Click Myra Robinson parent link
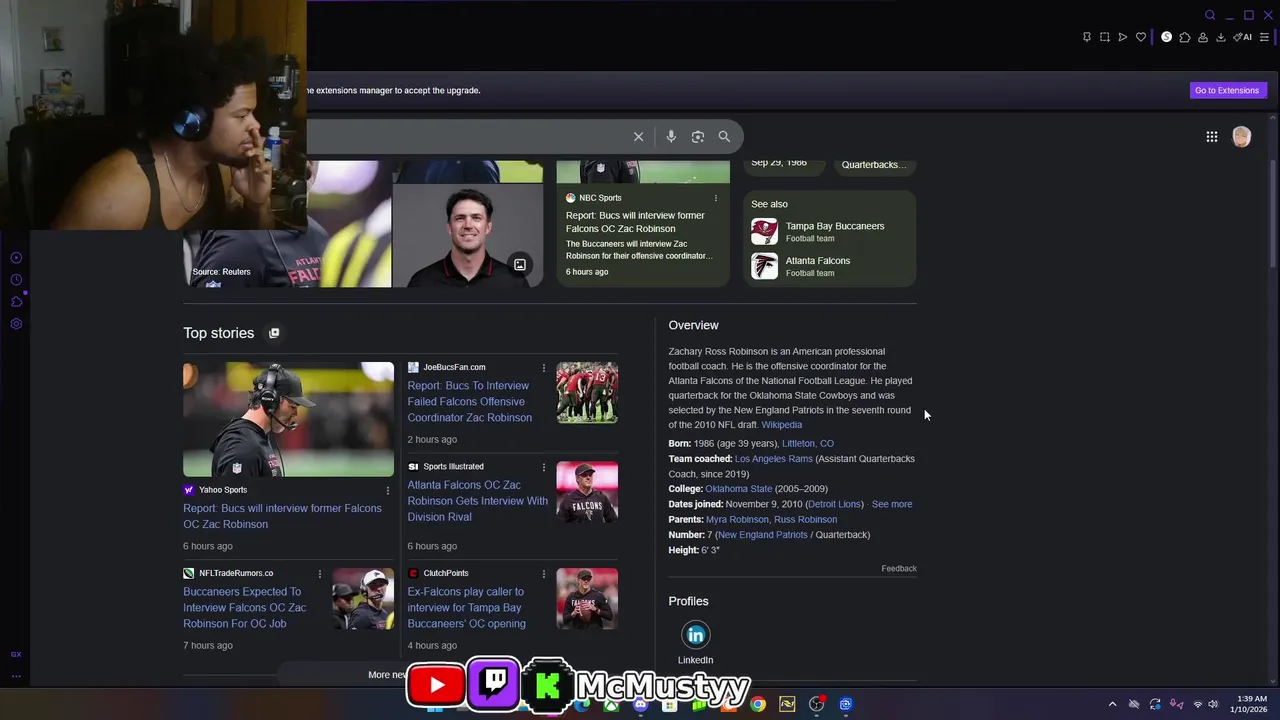Image resolution: width=1280 pixels, height=720 pixels. [x=737, y=520]
